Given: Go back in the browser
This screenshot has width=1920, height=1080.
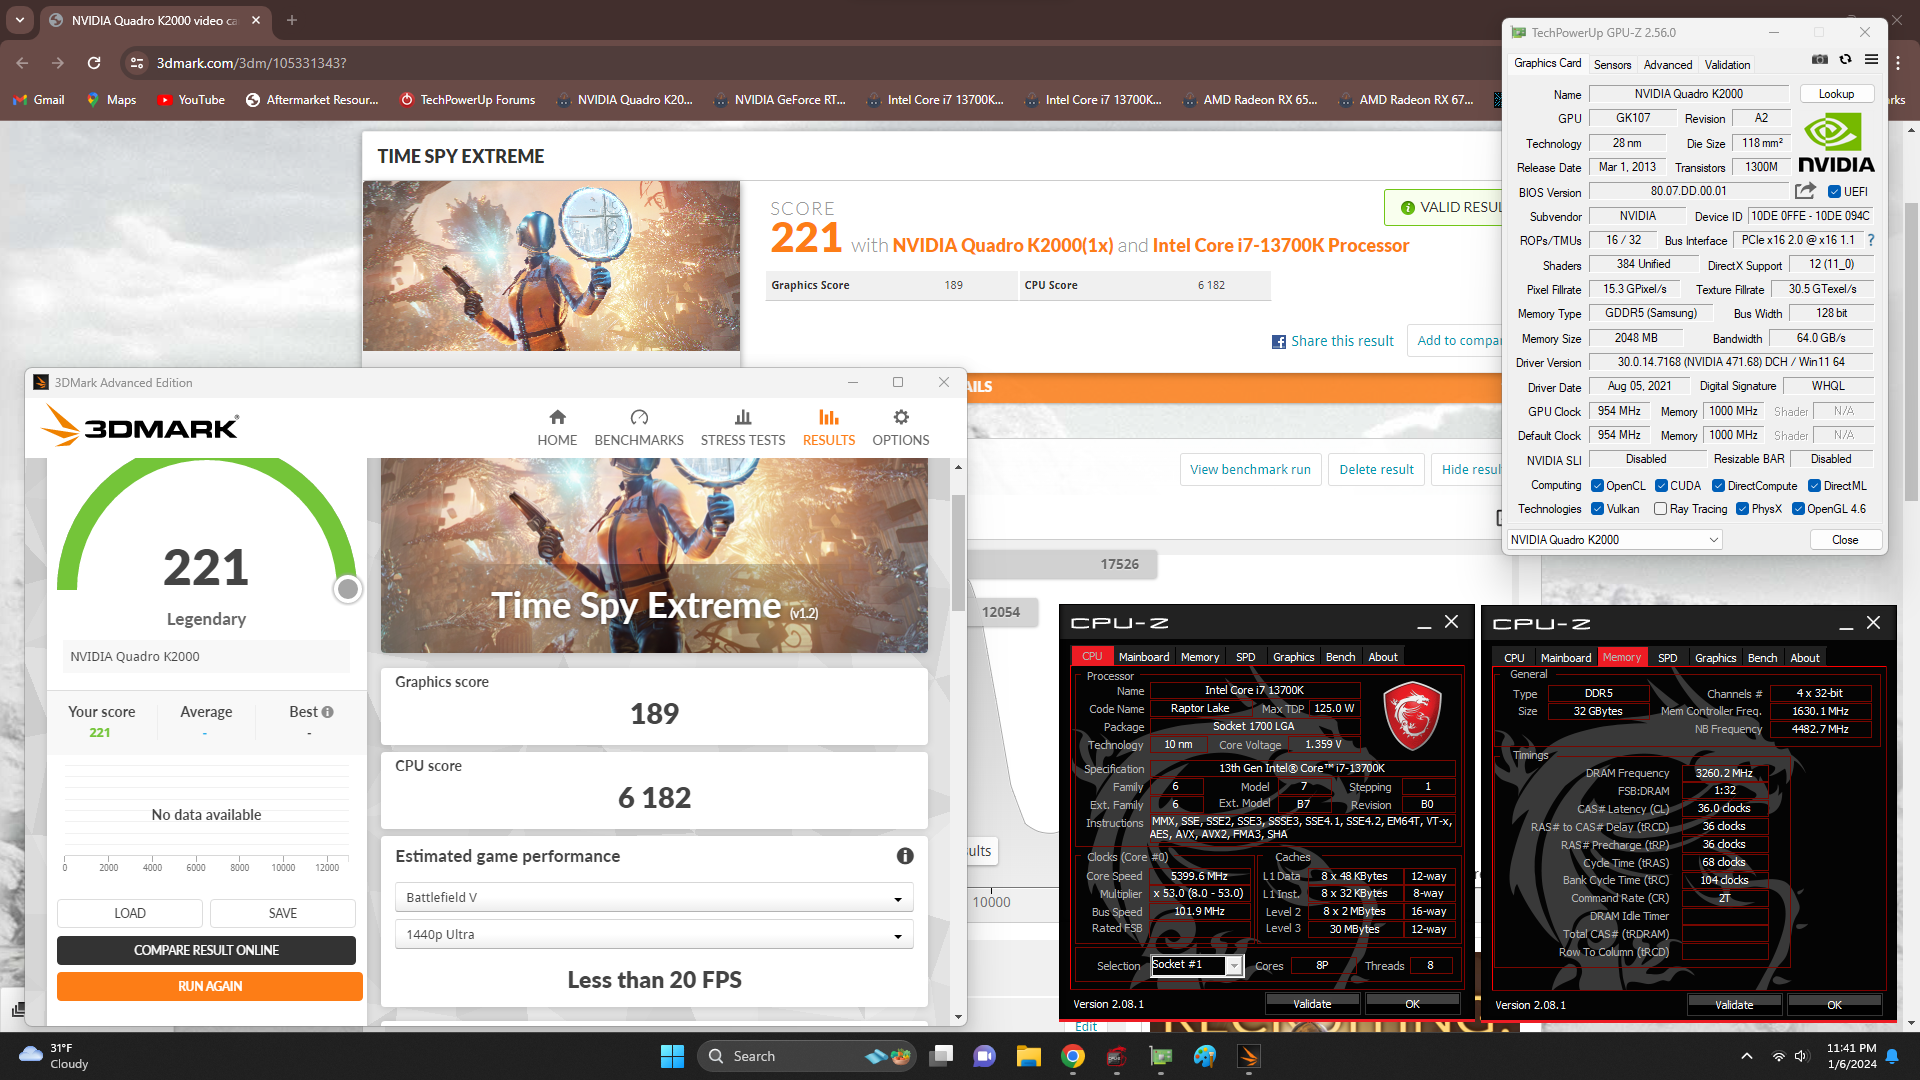Looking at the screenshot, I should pyautogui.click(x=22, y=63).
